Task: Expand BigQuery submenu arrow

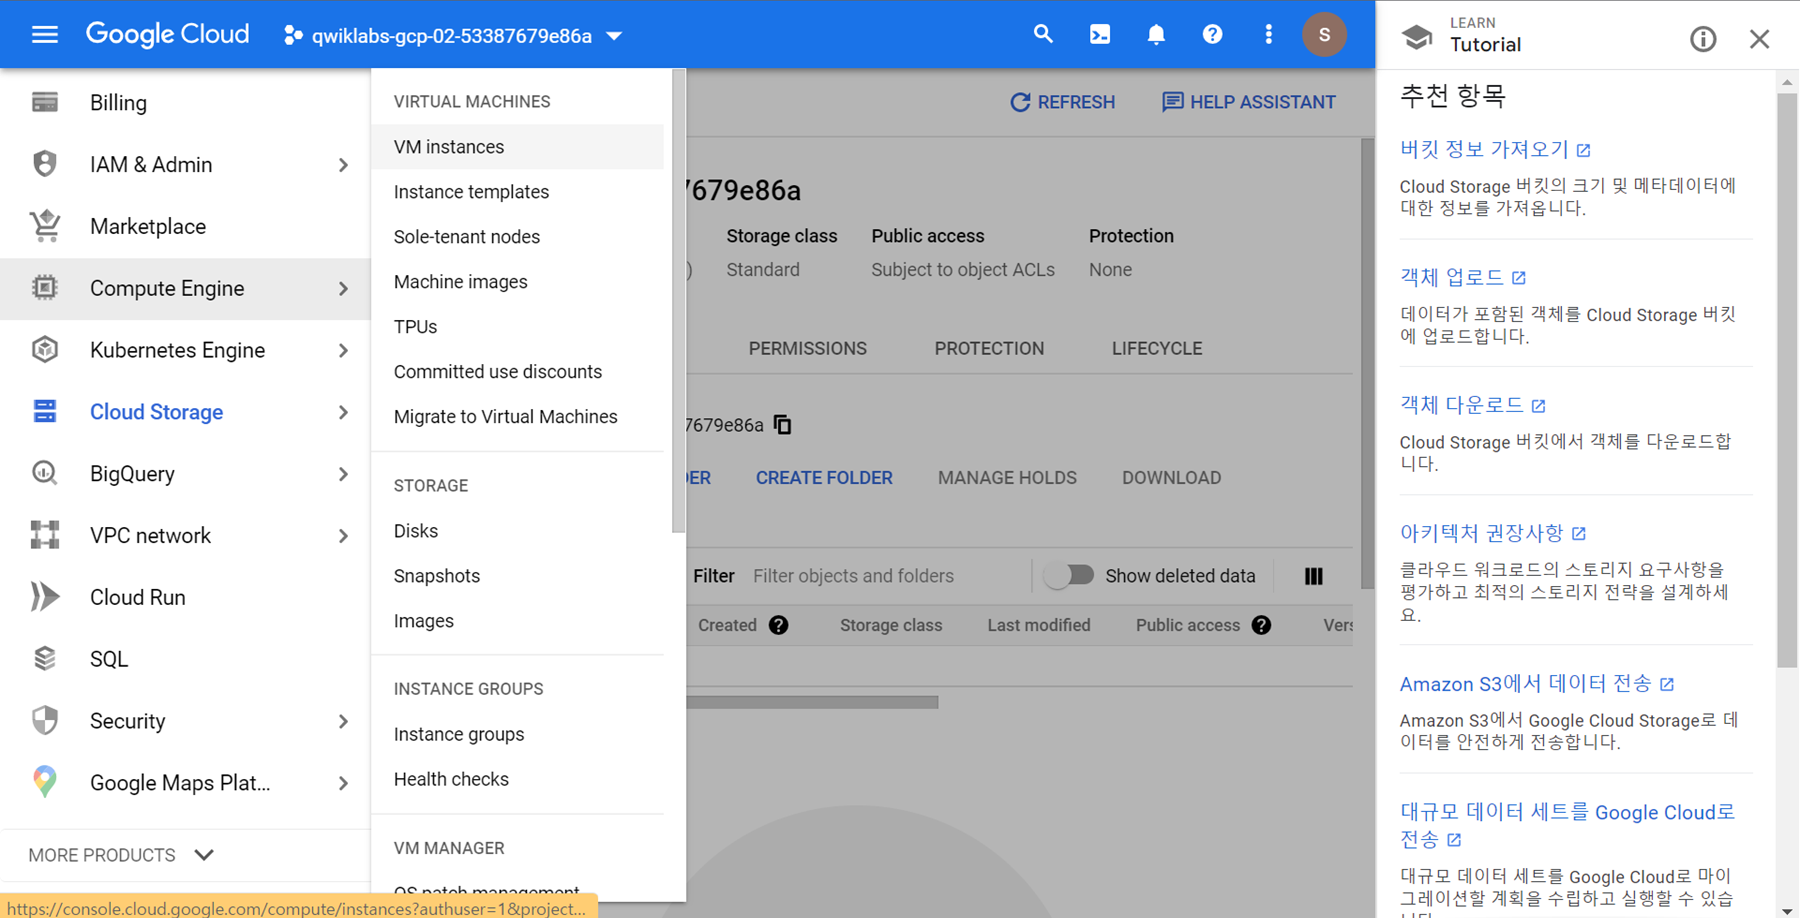Action: [343, 474]
